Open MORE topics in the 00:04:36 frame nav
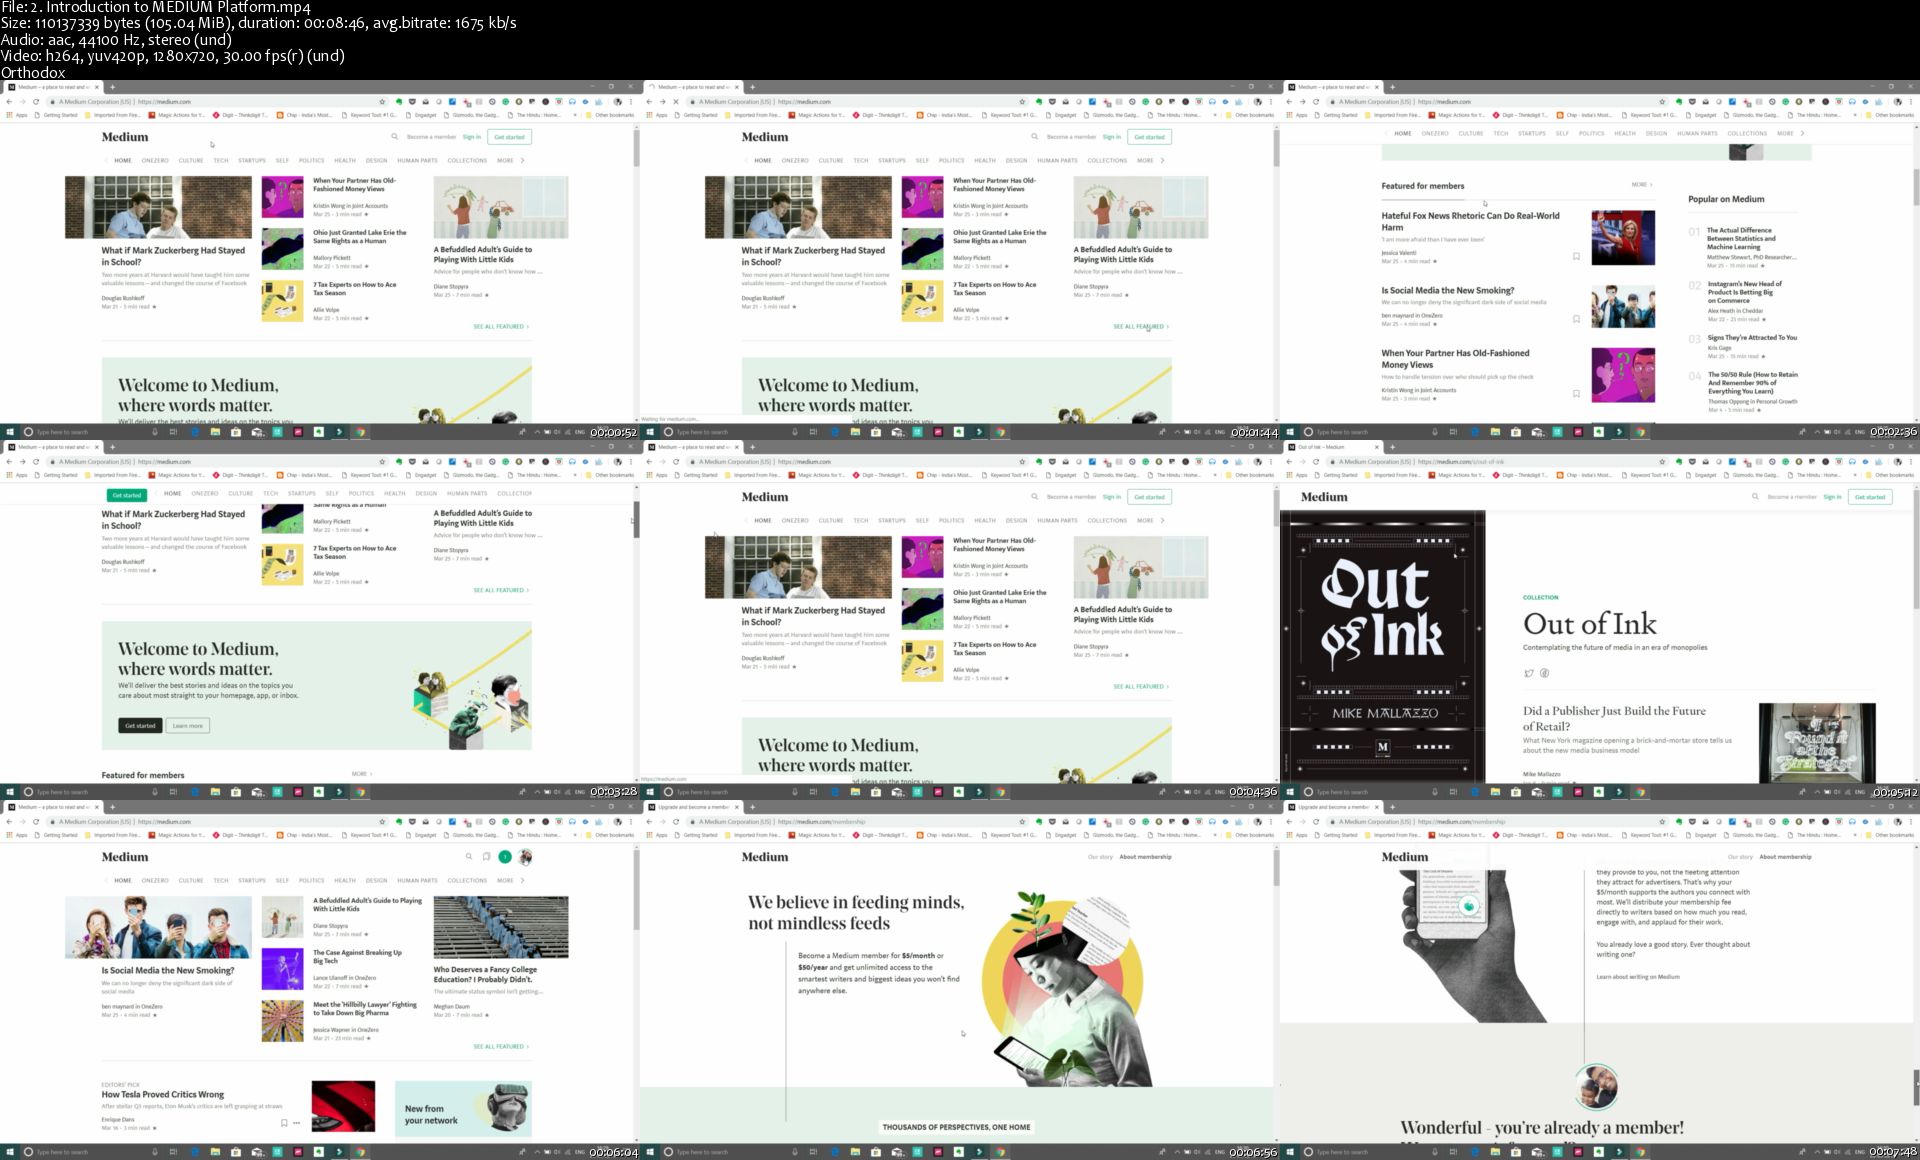 (x=1145, y=520)
